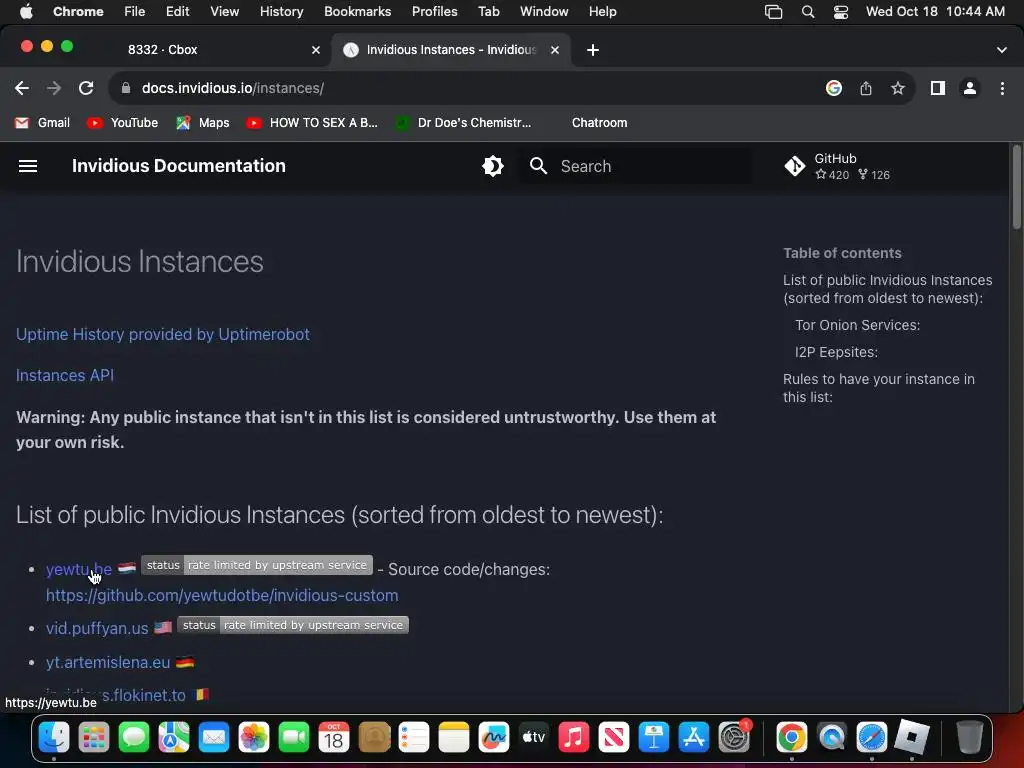Open Gmail bookmark
The image size is (1024, 768).
point(42,123)
